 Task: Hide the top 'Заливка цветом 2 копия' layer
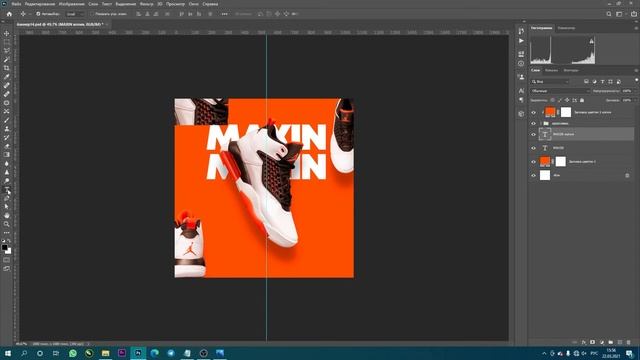click(x=533, y=112)
